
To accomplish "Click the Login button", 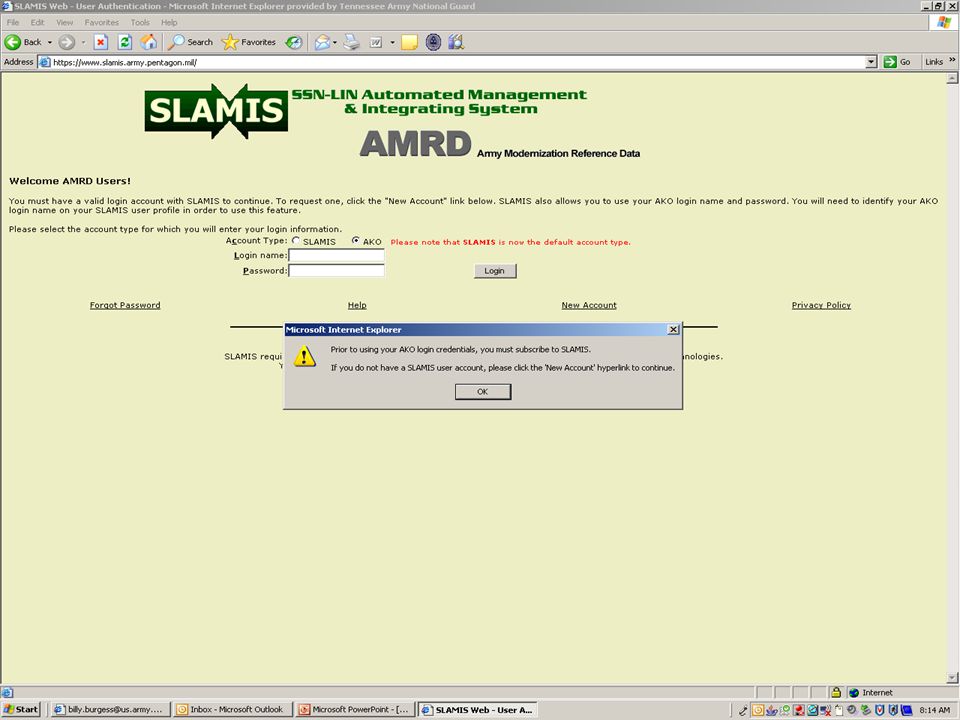I will (x=495, y=271).
